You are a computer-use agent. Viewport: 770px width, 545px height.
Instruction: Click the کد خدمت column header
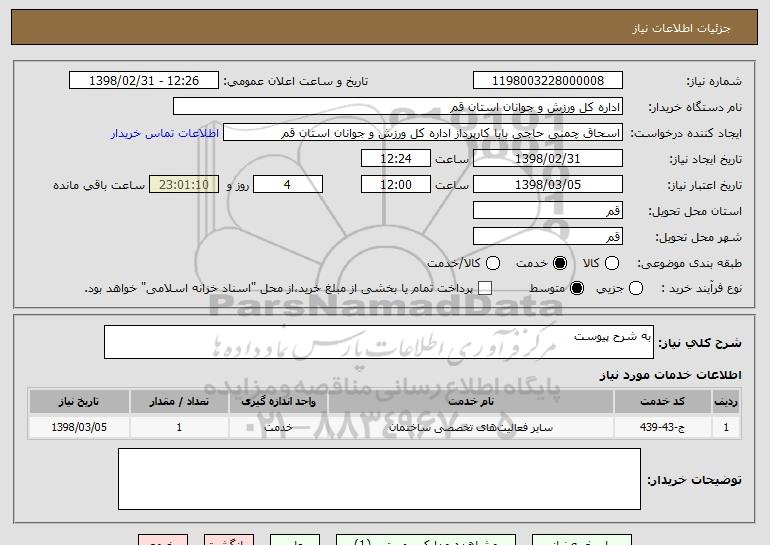(662, 402)
